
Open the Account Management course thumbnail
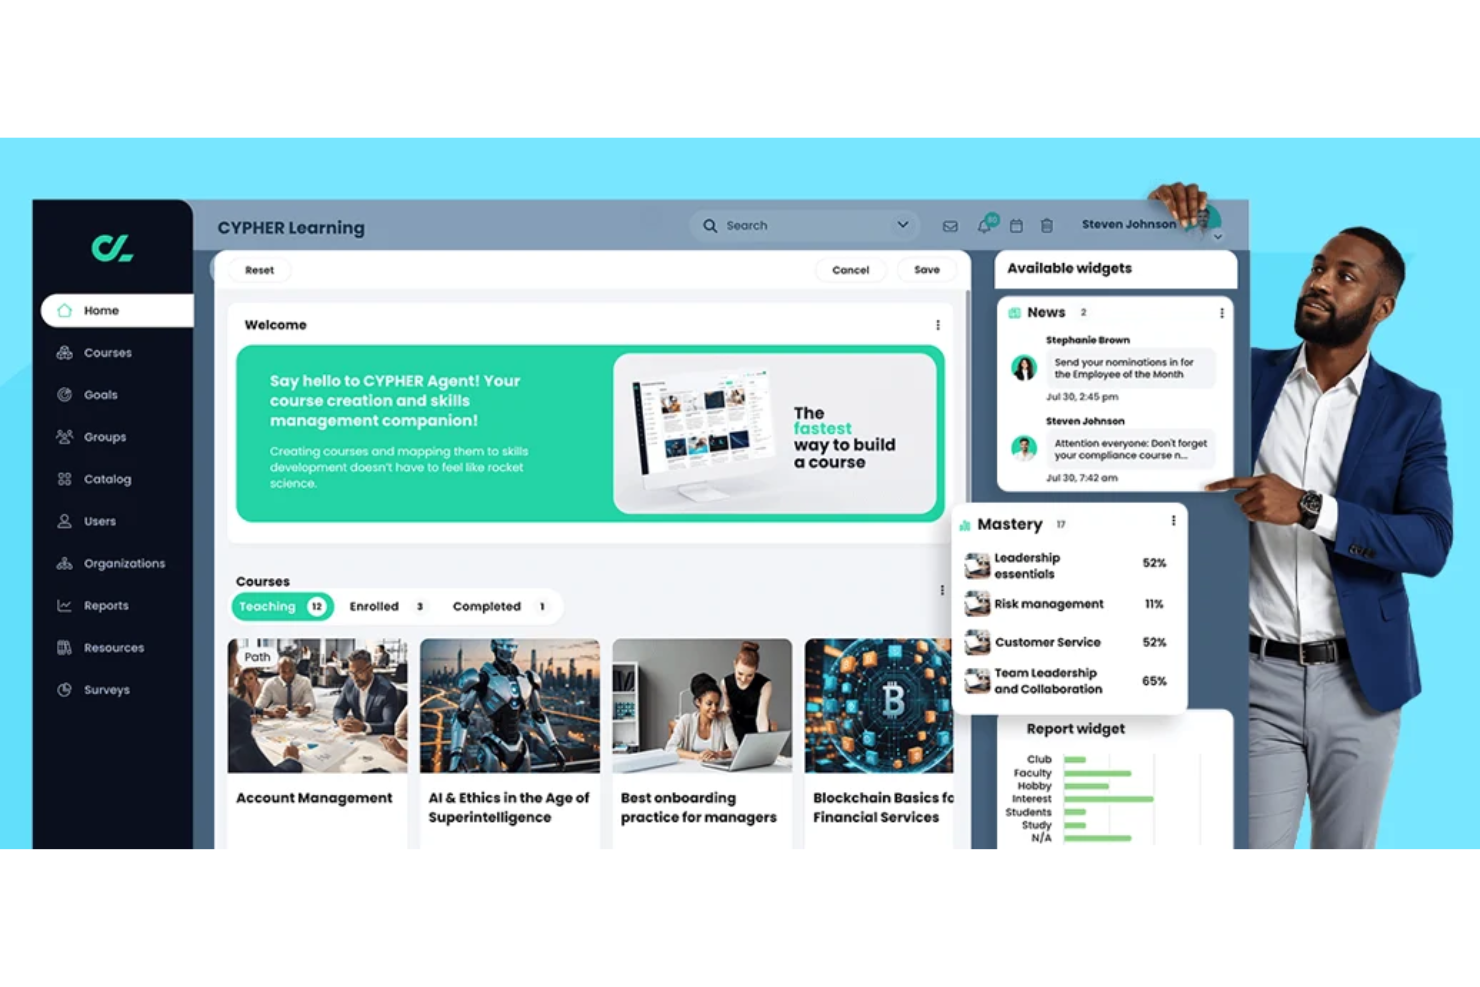coord(317,706)
